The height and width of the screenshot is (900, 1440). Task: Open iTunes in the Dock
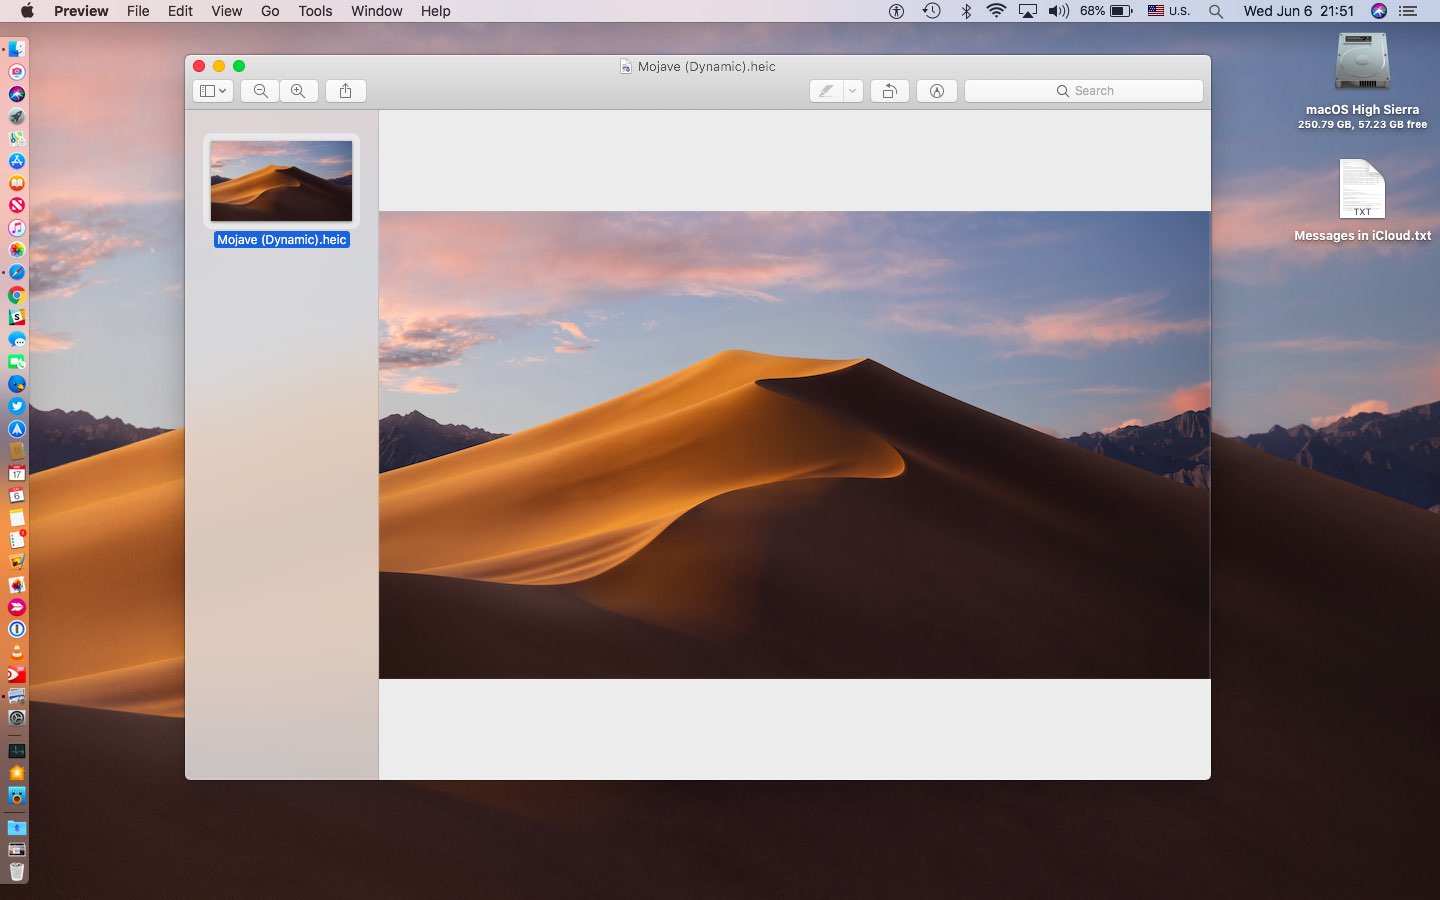(17, 228)
